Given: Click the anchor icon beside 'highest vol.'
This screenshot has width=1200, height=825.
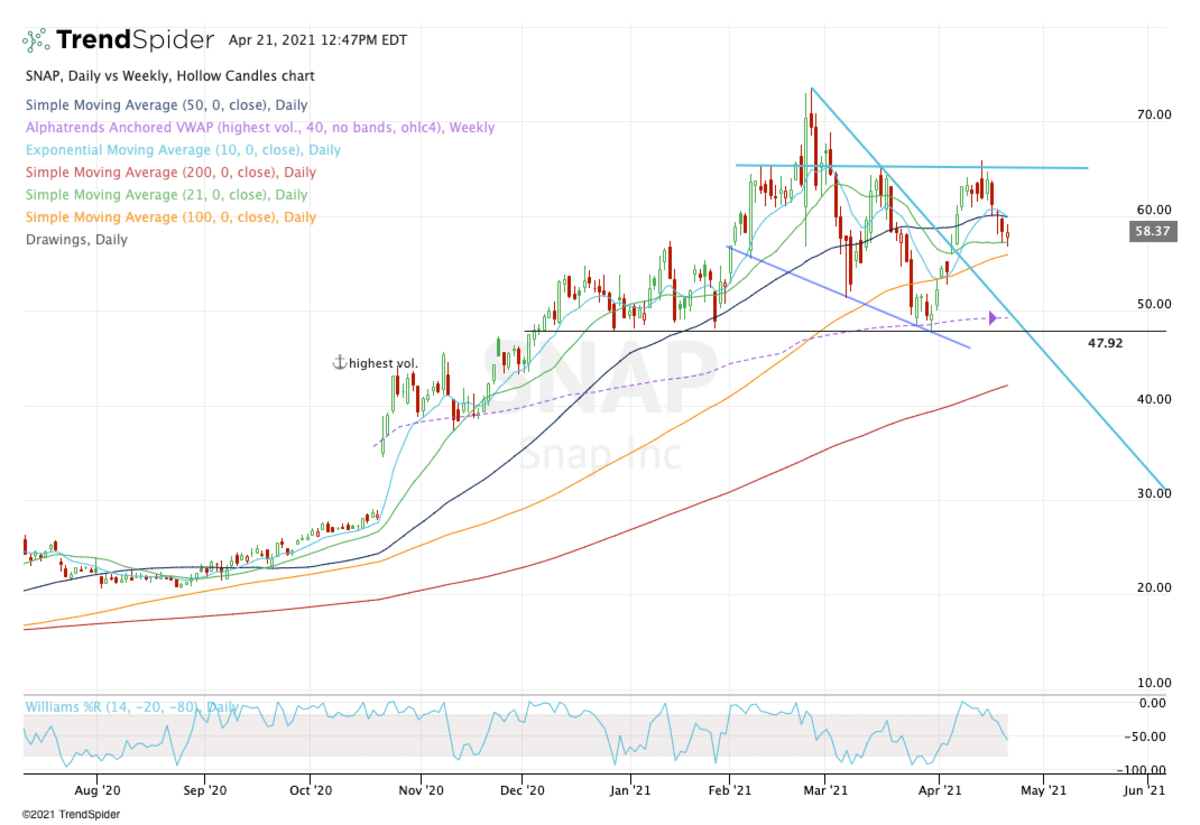Looking at the screenshot, I should [x=339, y=363].
